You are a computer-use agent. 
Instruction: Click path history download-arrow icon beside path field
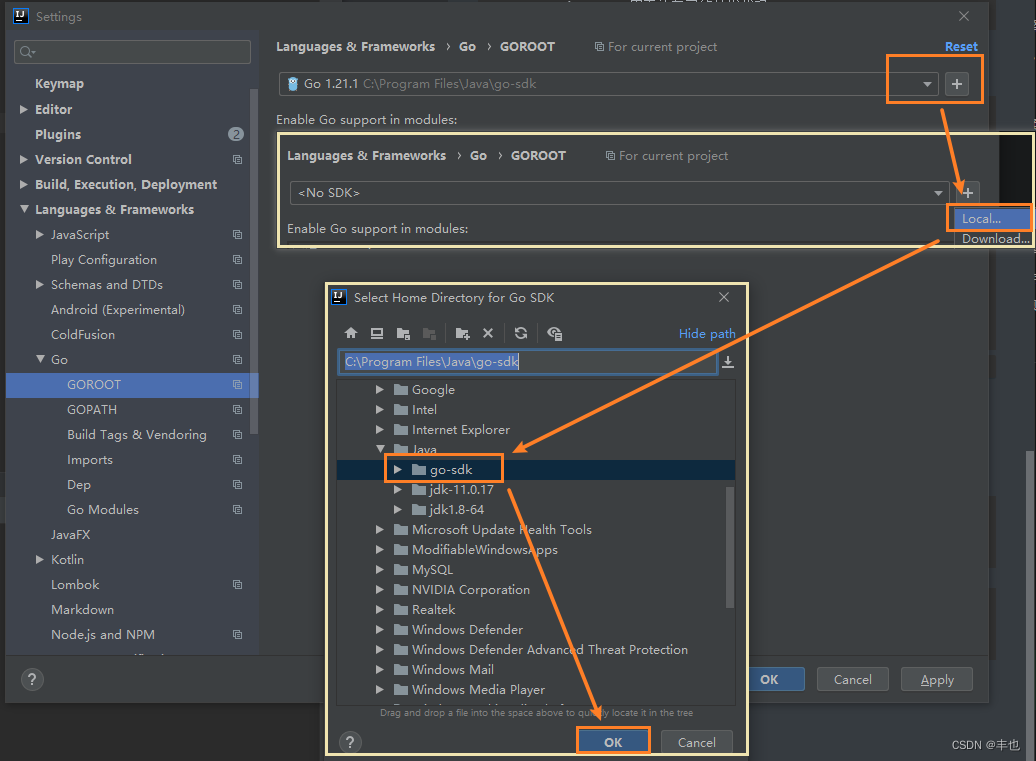tap(727, 362)
